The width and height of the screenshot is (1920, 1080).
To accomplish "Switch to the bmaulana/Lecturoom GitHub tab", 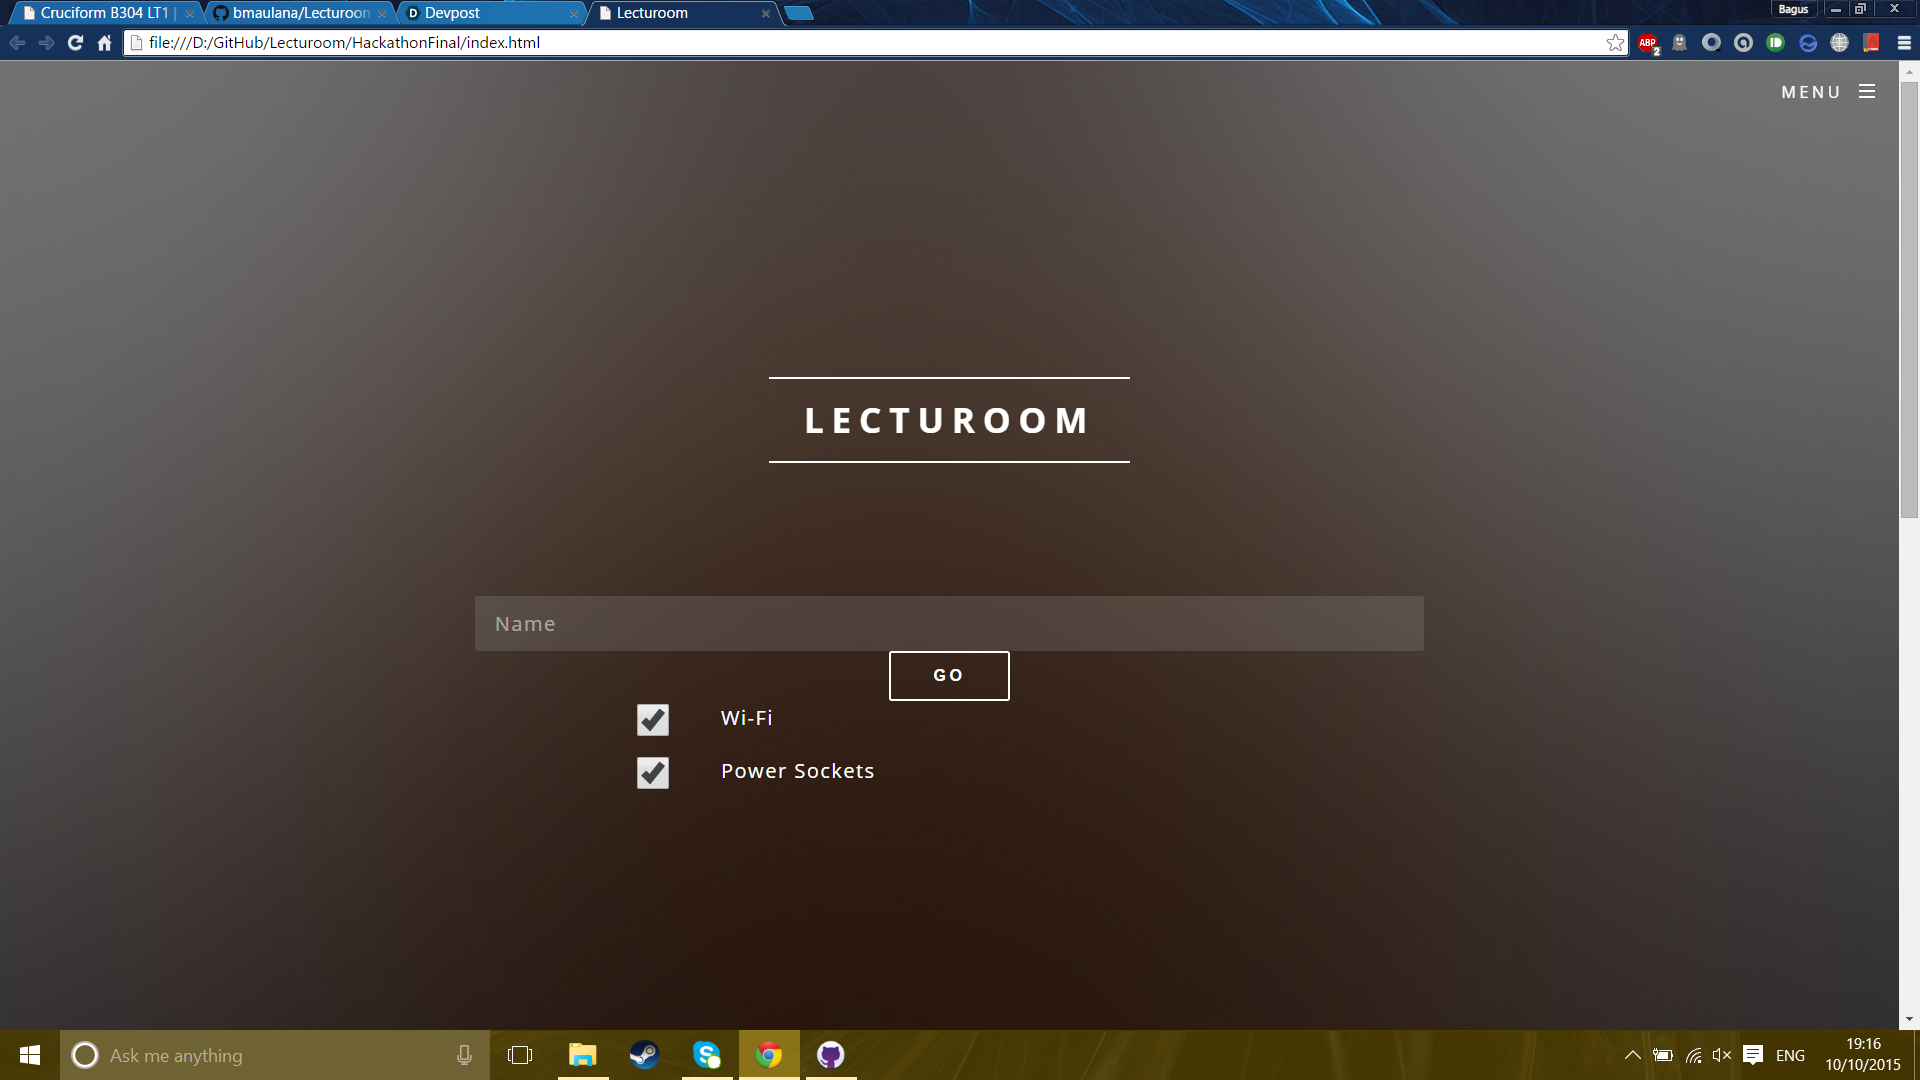I will pyautogui.click(x=300, y=13).
